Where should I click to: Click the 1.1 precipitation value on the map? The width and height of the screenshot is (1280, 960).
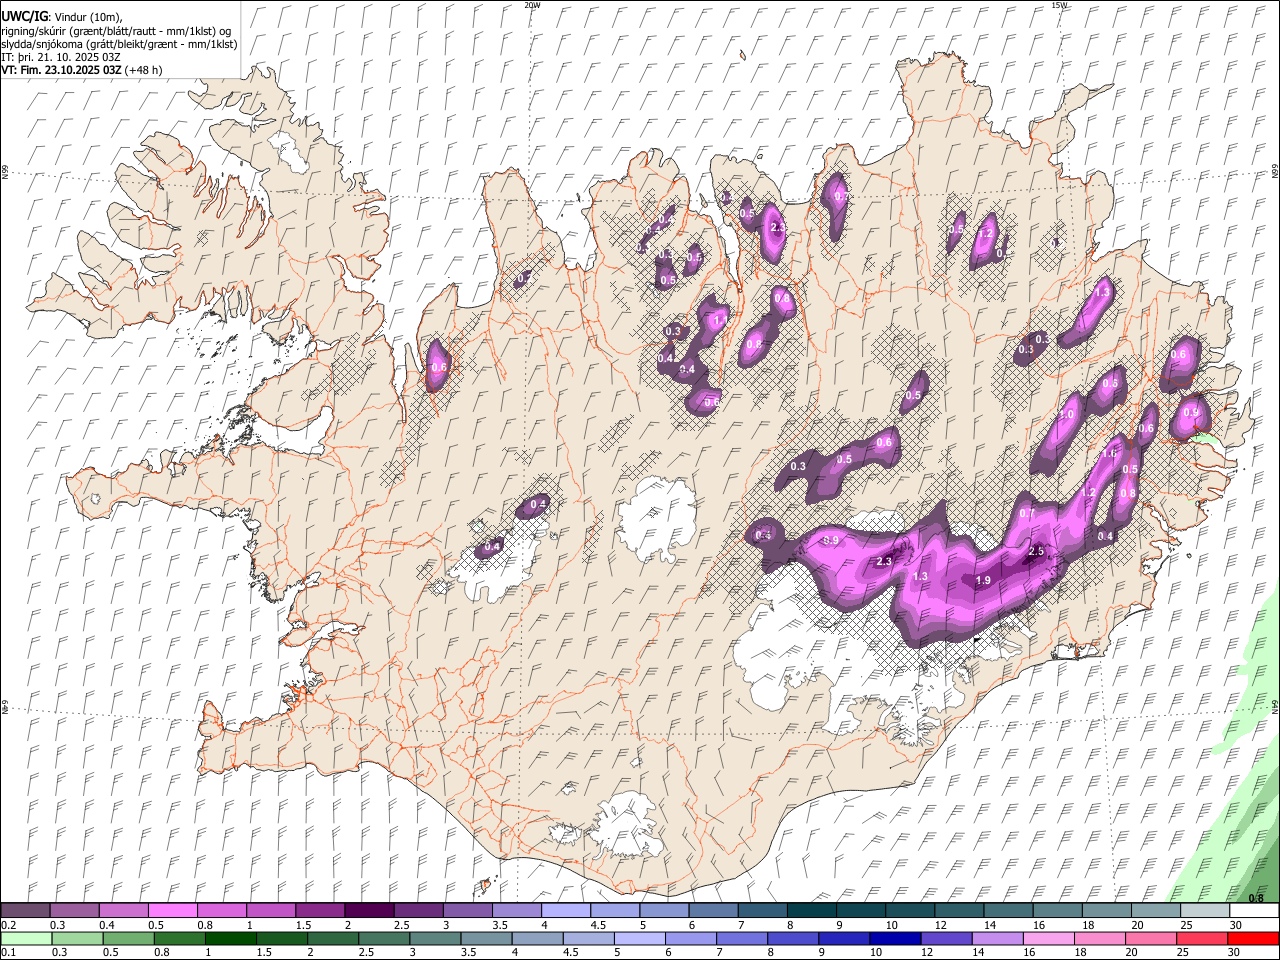[721, 320]
